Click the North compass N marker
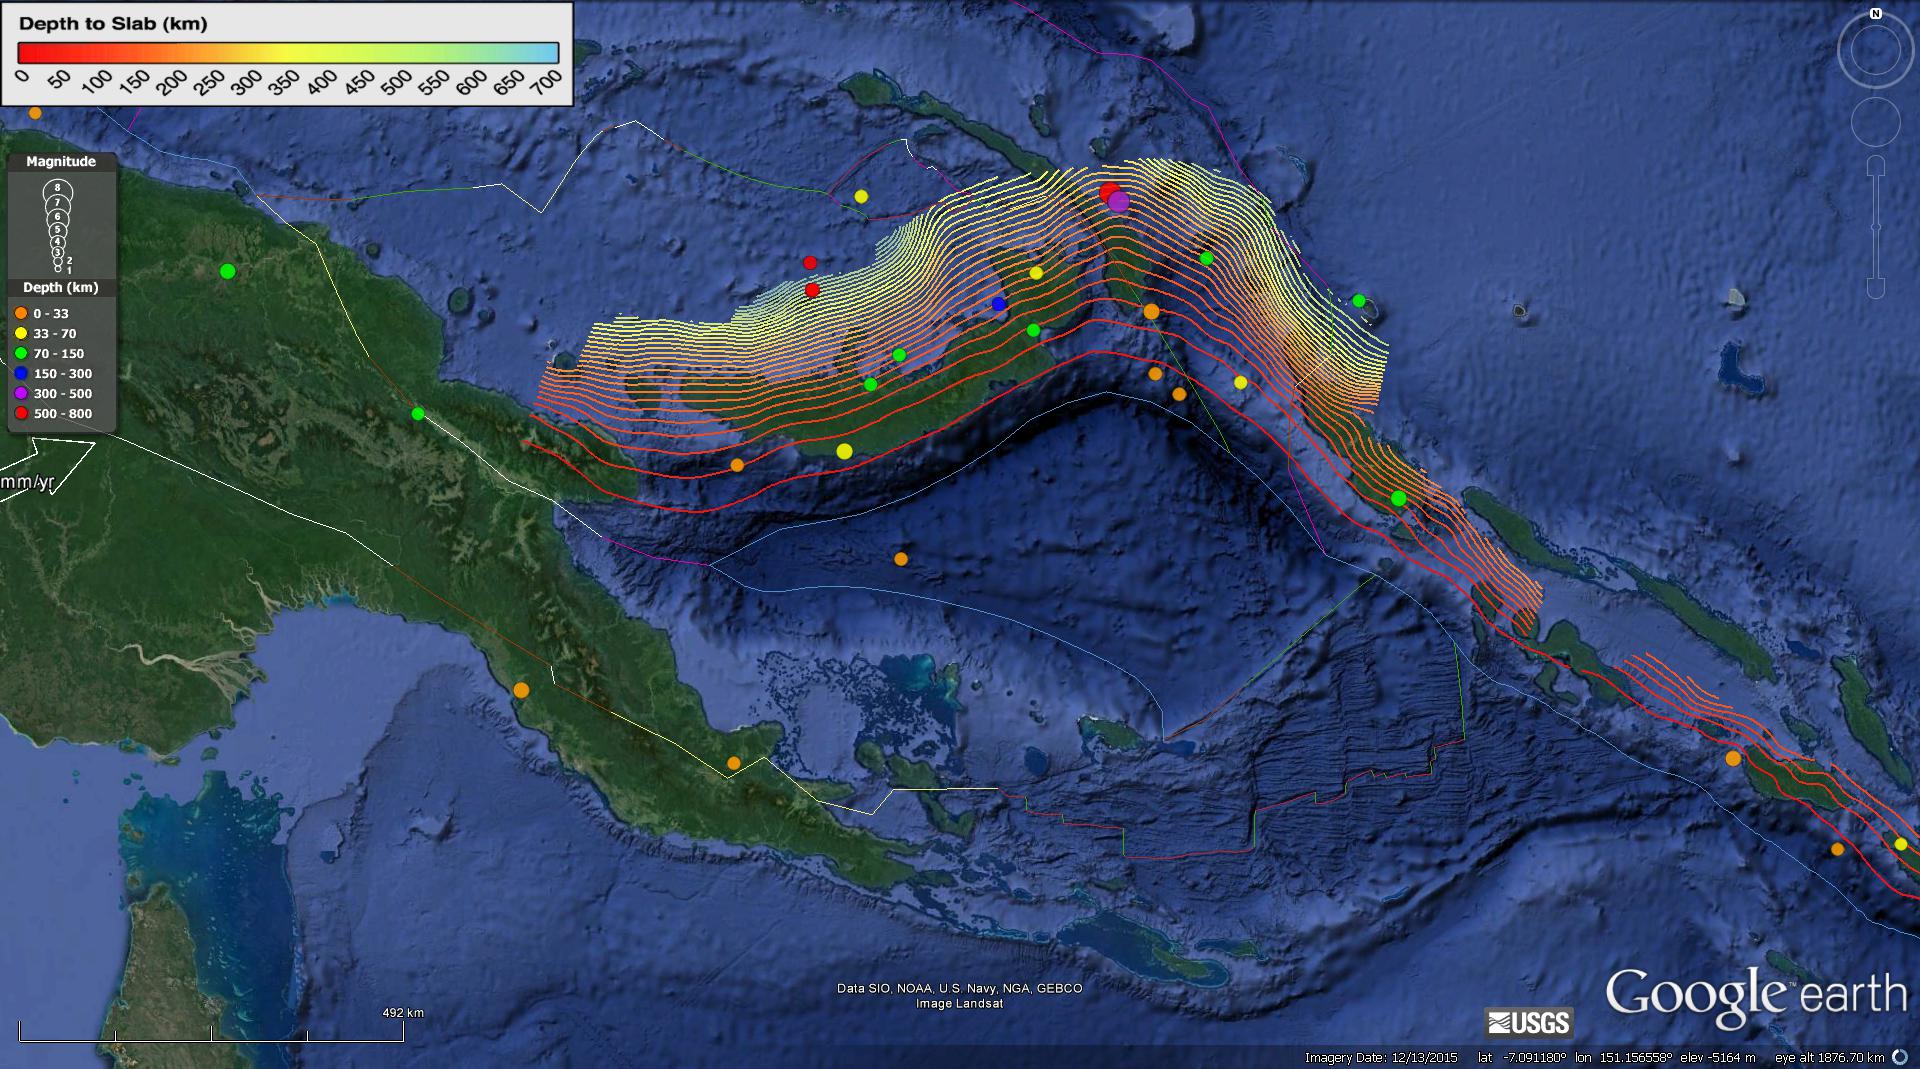The image size is (1920, 1069). click(x=1876, y=14)
